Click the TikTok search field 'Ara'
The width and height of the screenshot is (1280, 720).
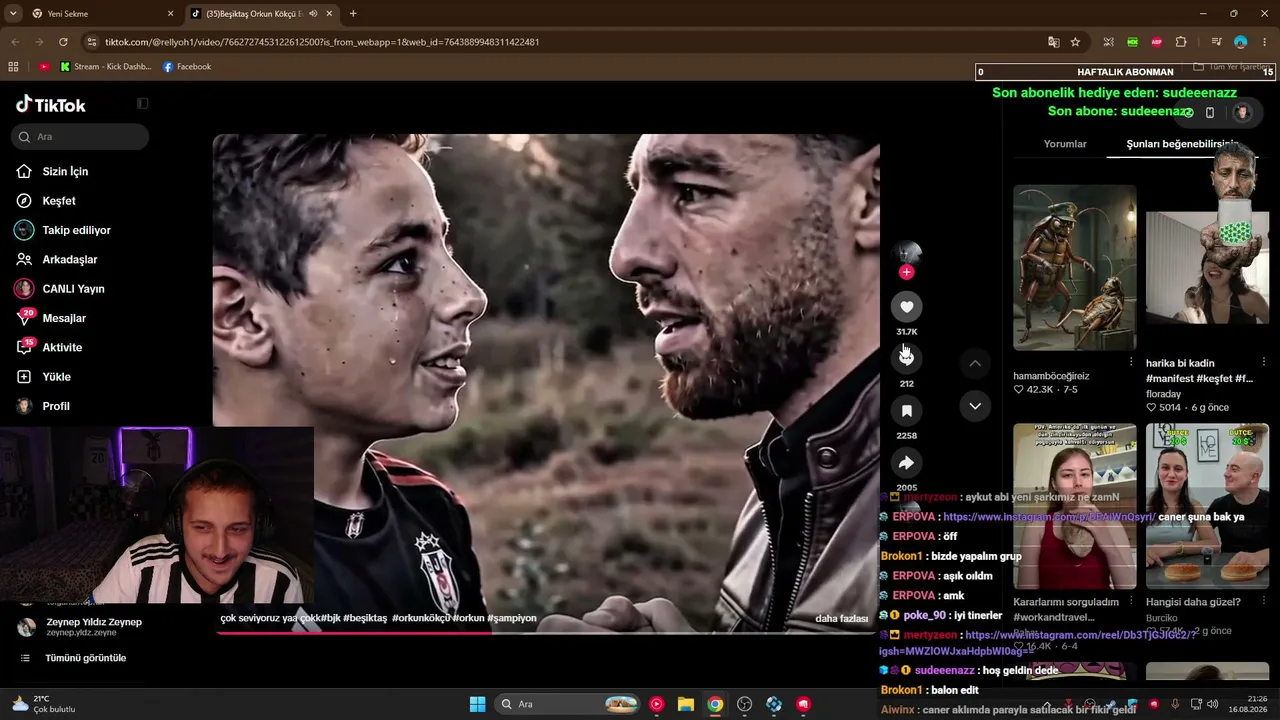pyautogui.click(x=81, y=137)
